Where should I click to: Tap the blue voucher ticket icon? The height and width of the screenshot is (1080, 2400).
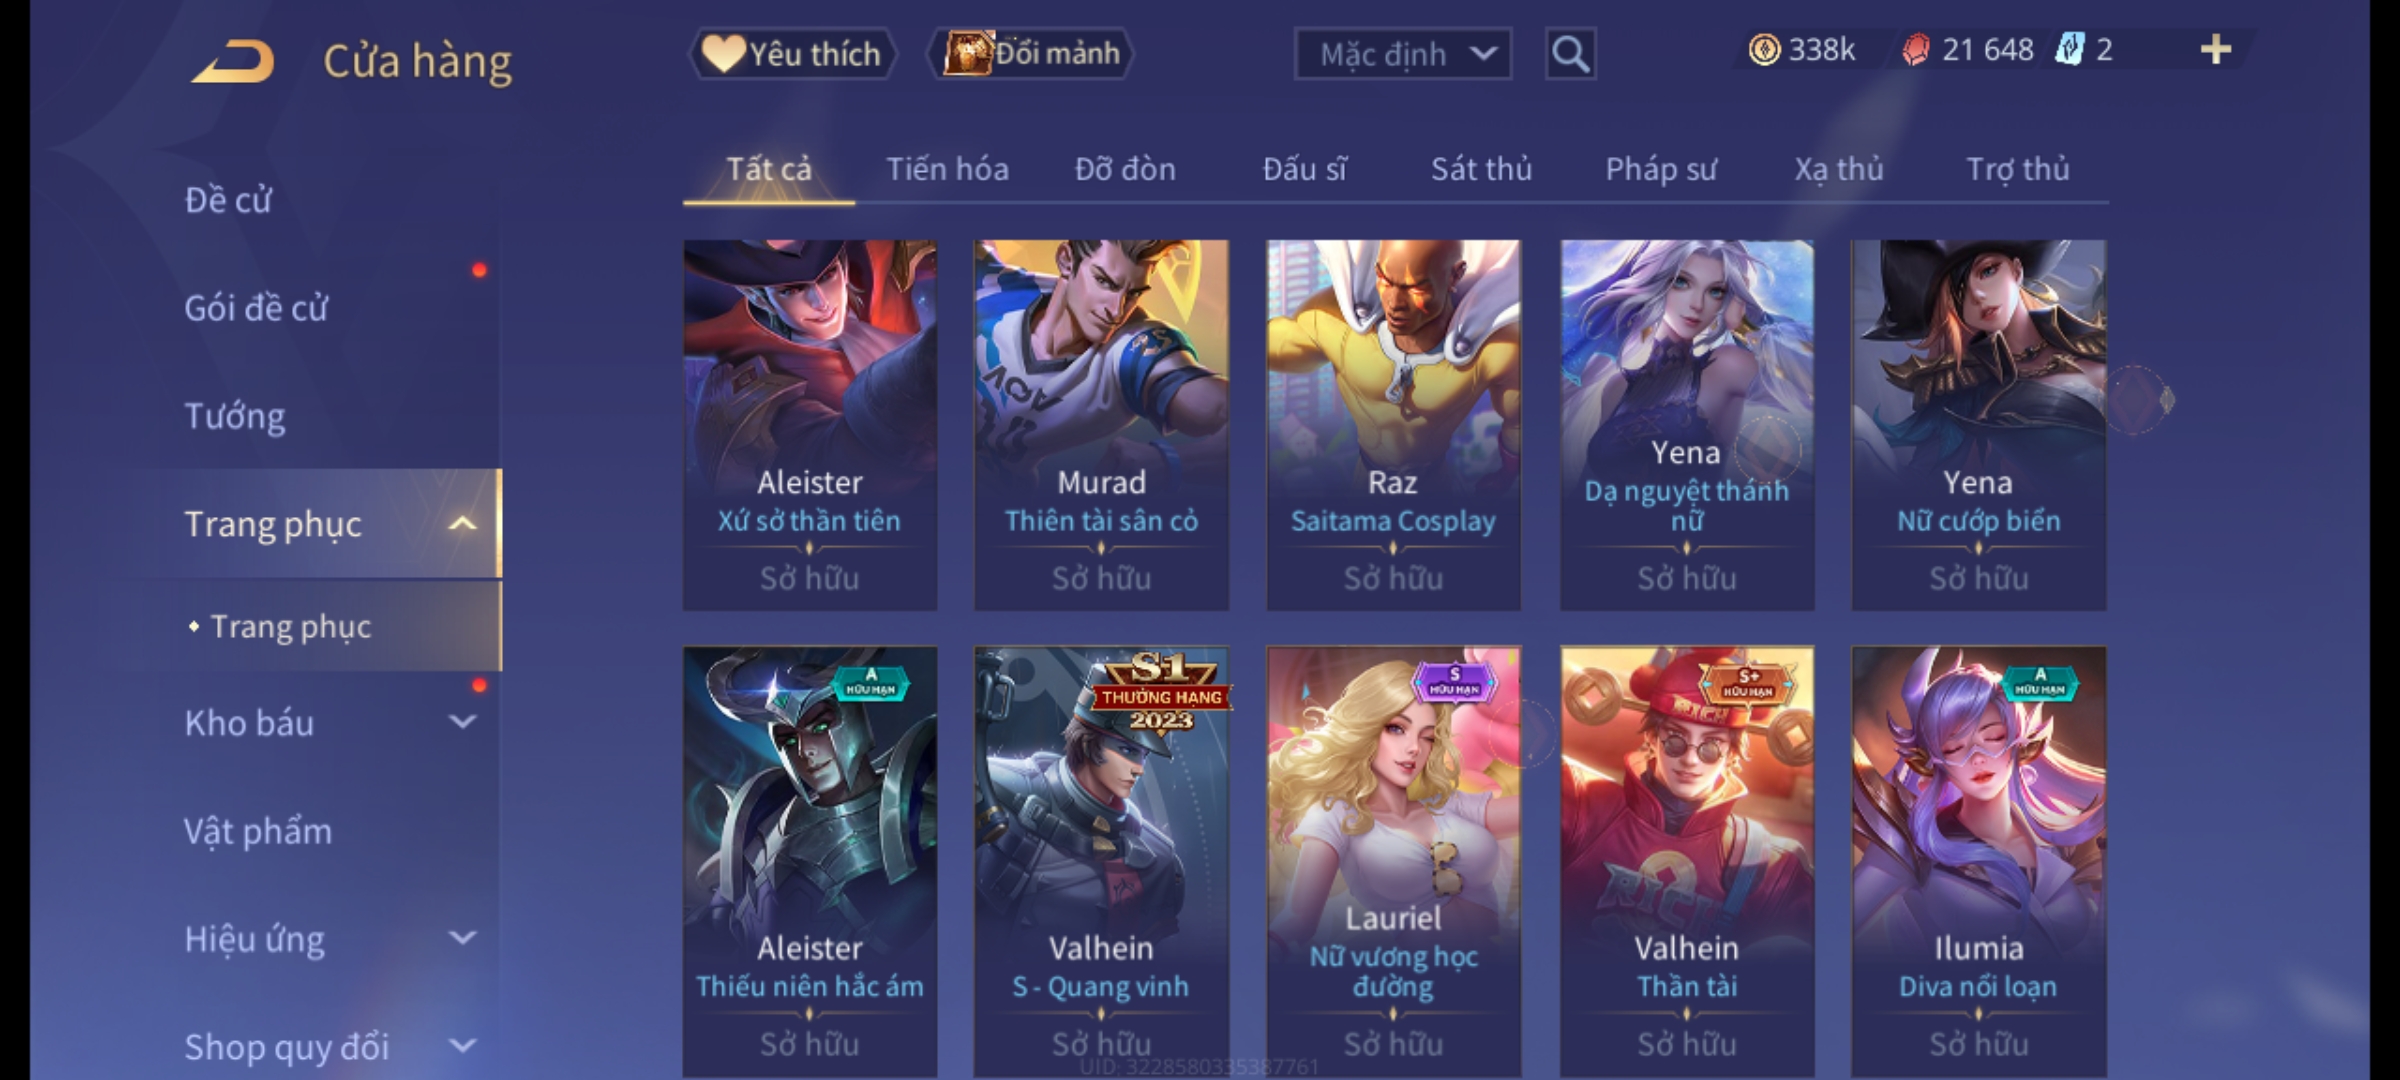[2069, 50]
